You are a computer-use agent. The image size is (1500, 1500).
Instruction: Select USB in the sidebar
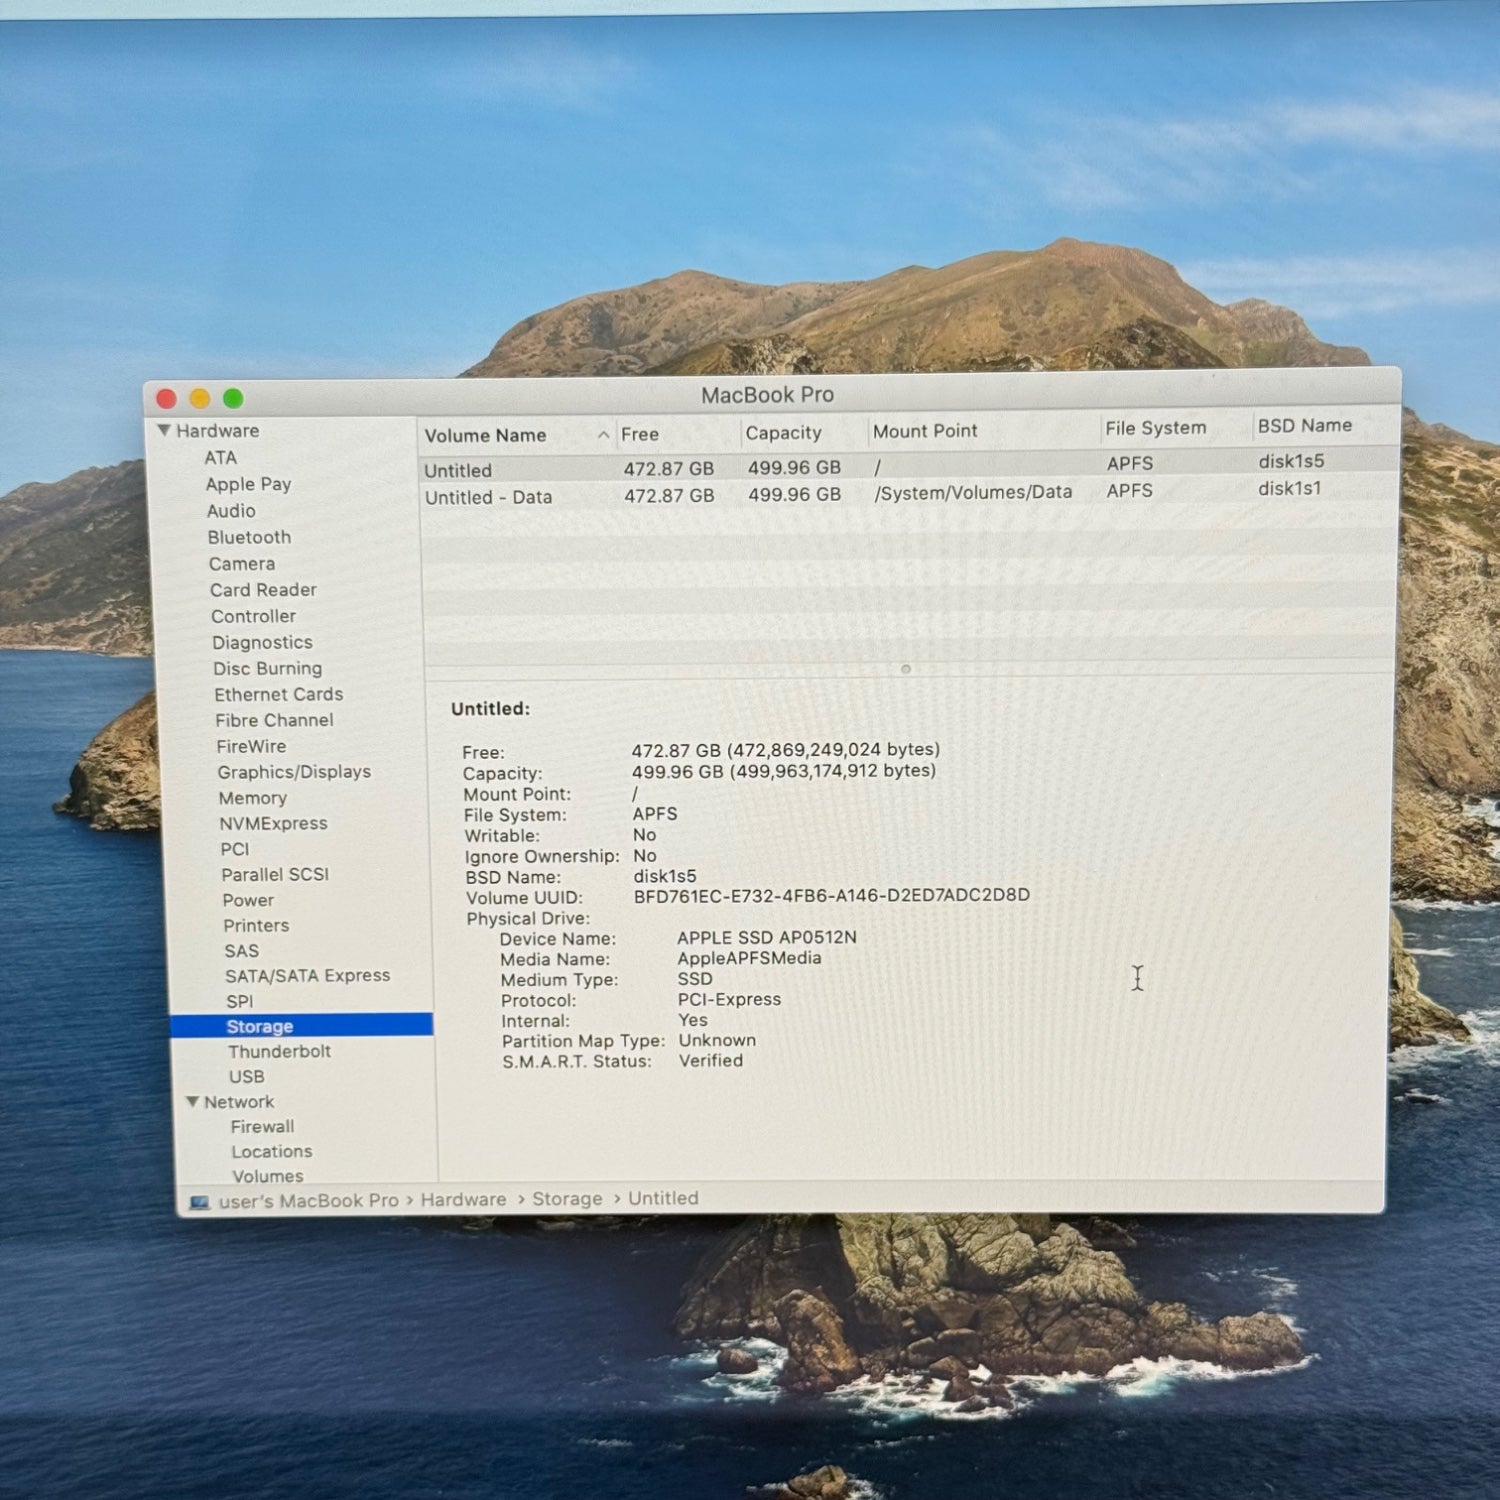click(x=246, y=1076)
